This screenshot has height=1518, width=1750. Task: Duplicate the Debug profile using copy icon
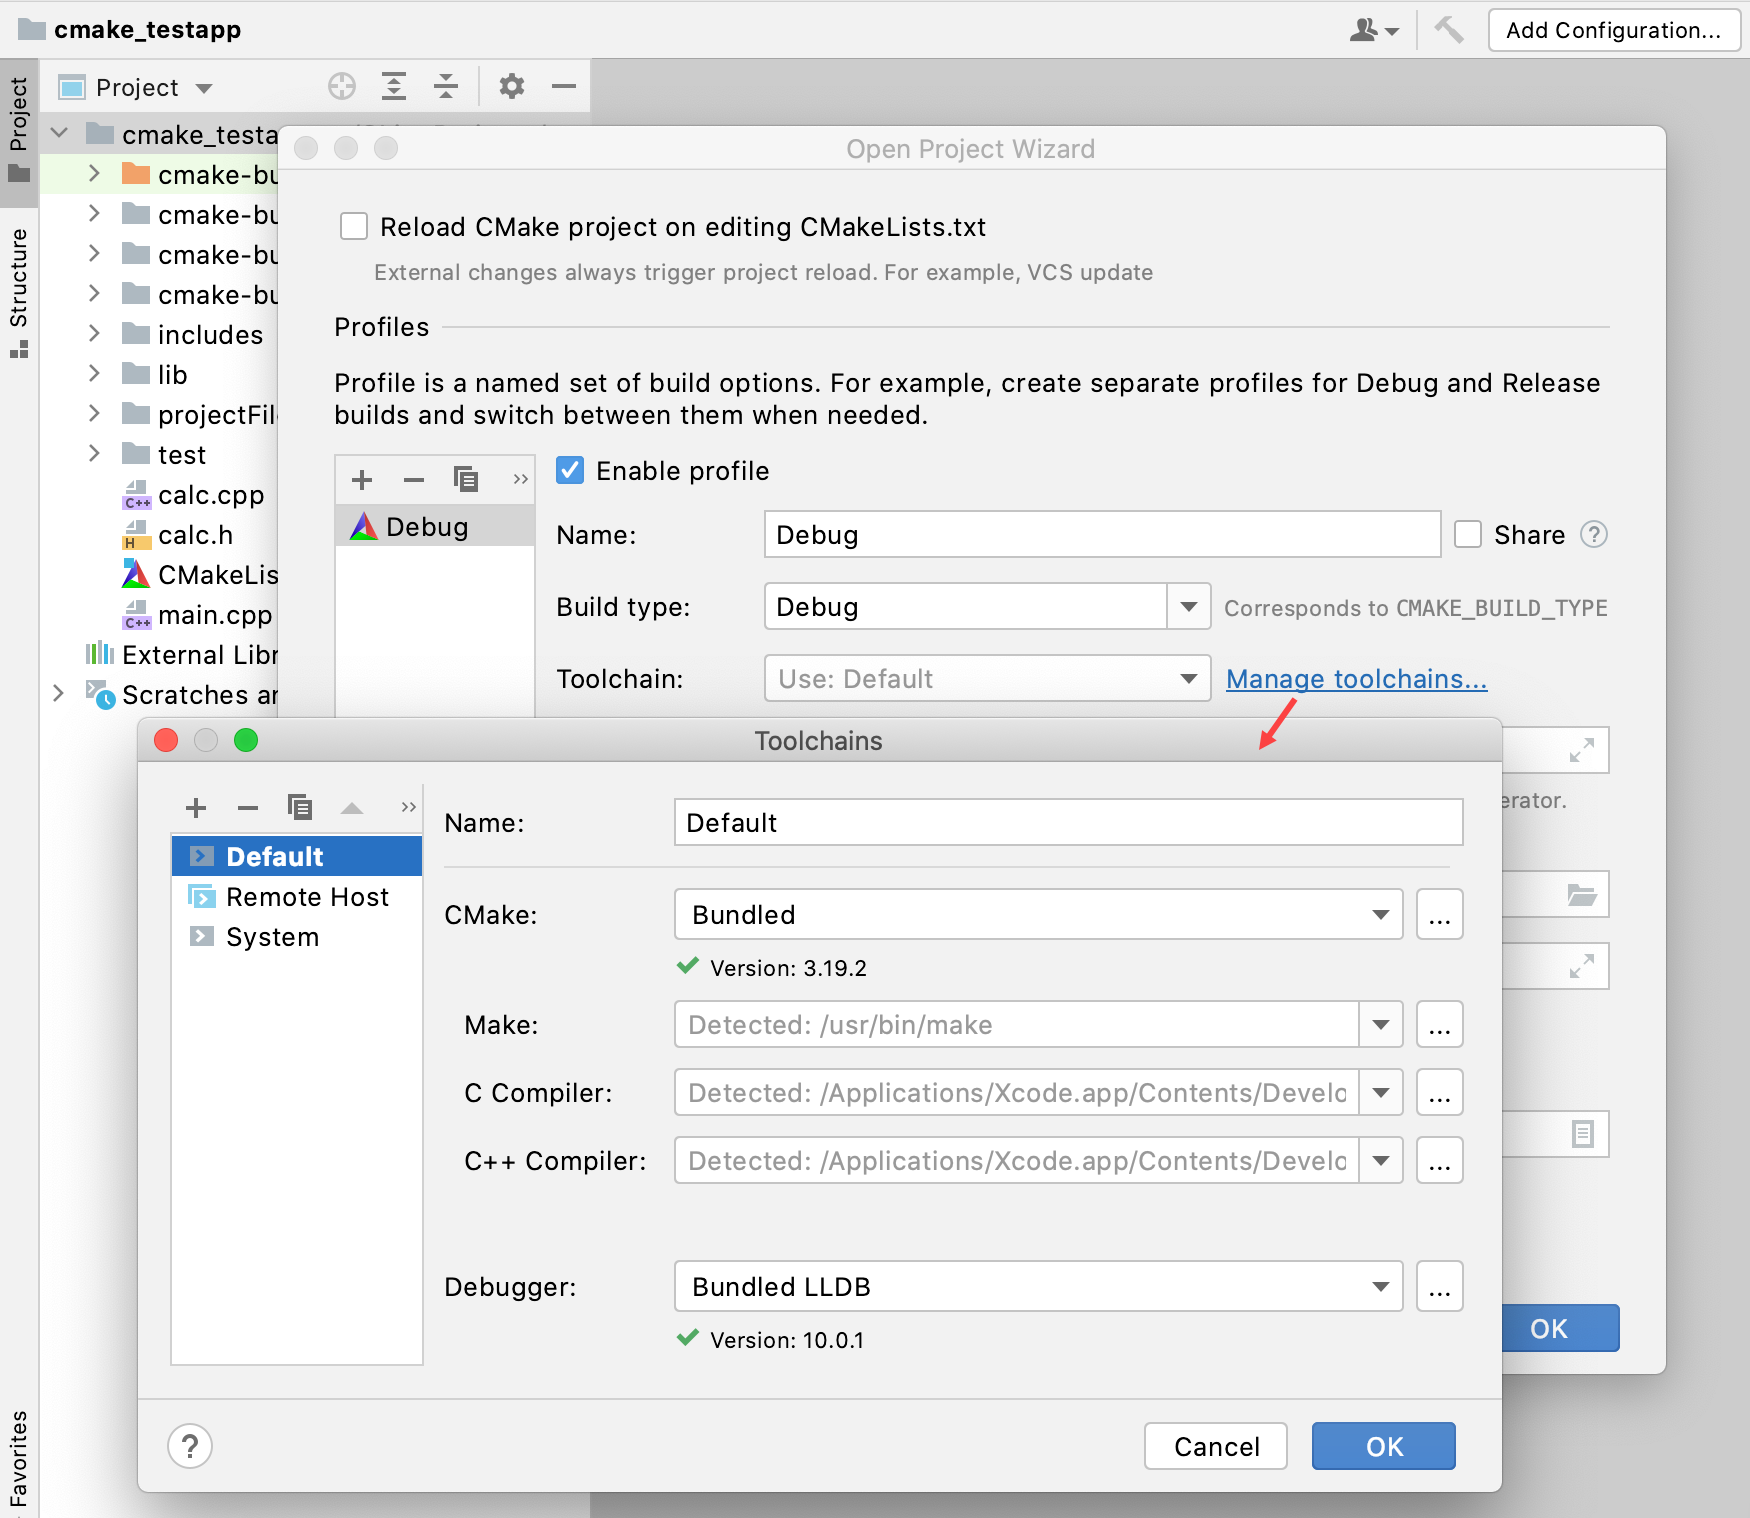[x=466, y=480]
